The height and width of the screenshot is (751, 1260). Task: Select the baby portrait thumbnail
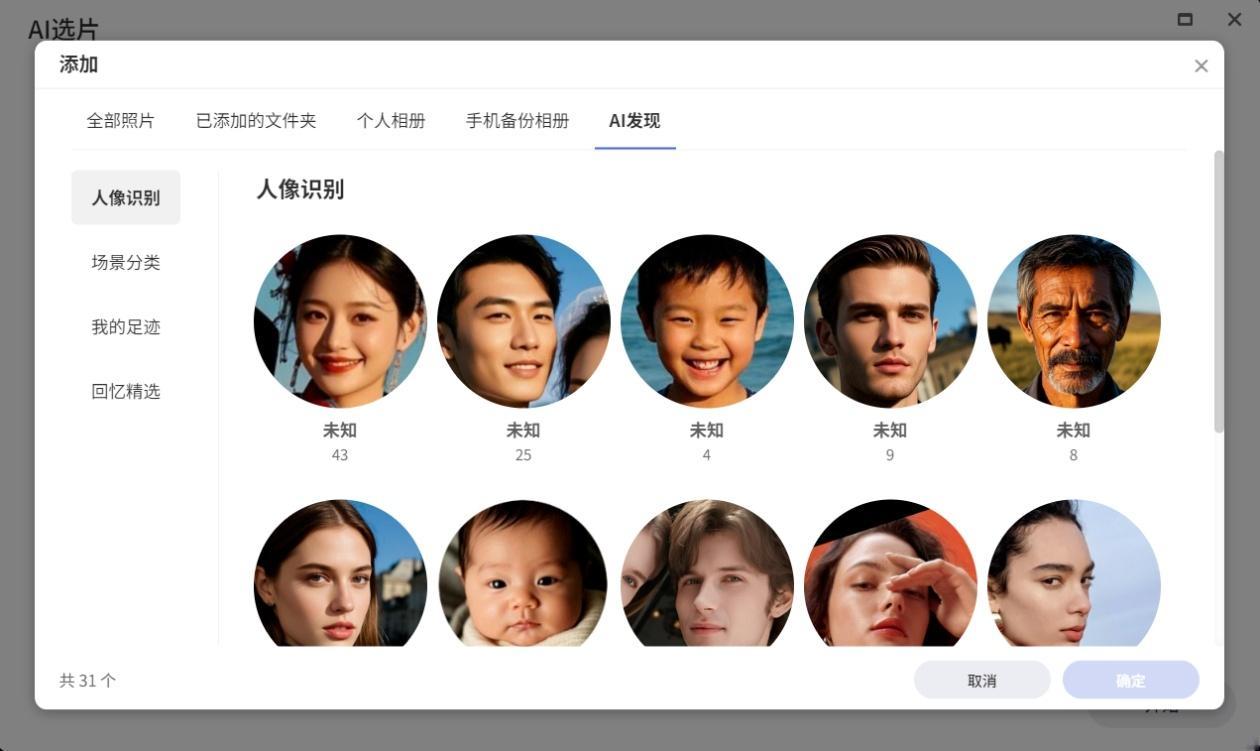[x=524, y=573]
